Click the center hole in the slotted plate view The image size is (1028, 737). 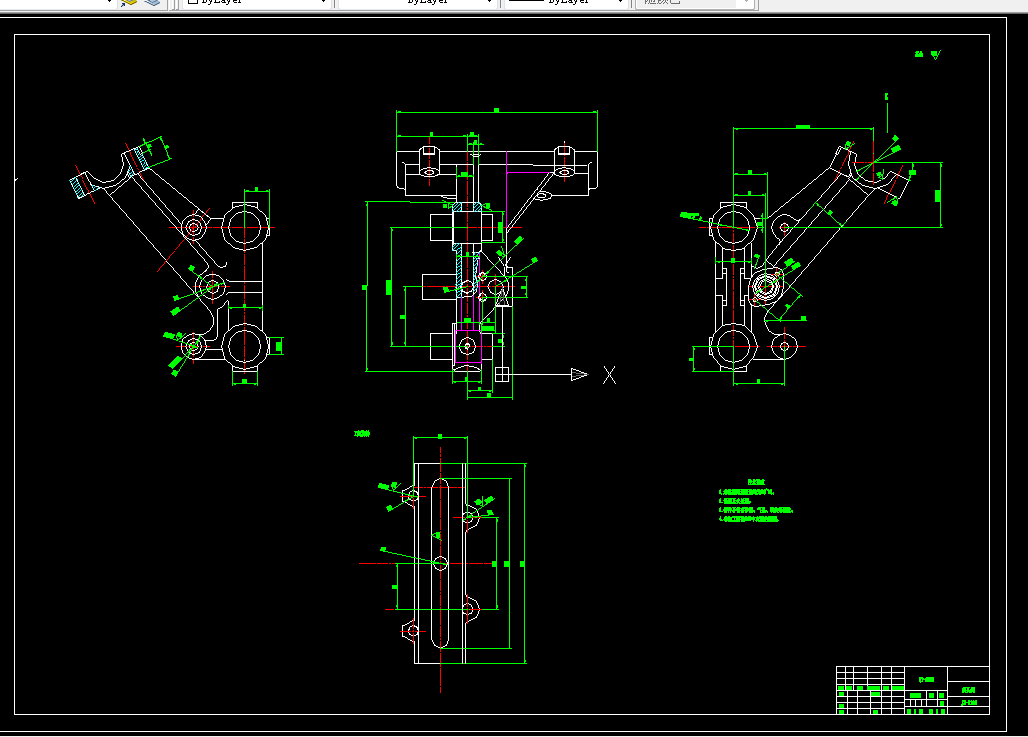(x=441, y=563)
